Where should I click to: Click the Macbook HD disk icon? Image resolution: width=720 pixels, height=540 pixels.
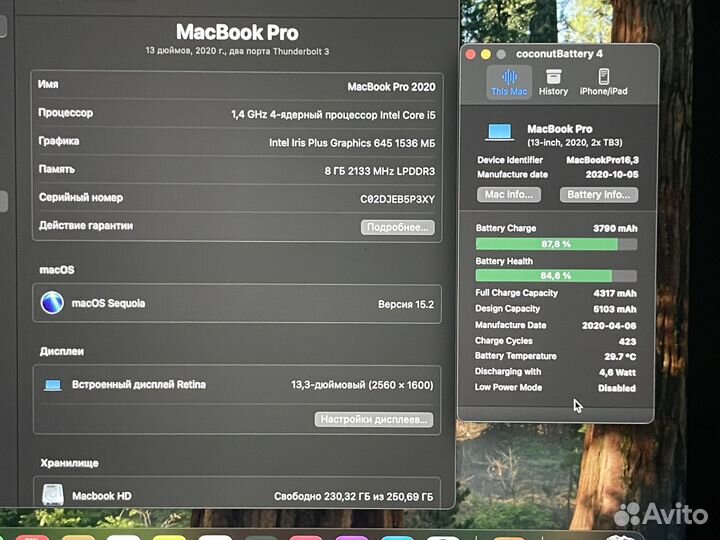[53, 495]
